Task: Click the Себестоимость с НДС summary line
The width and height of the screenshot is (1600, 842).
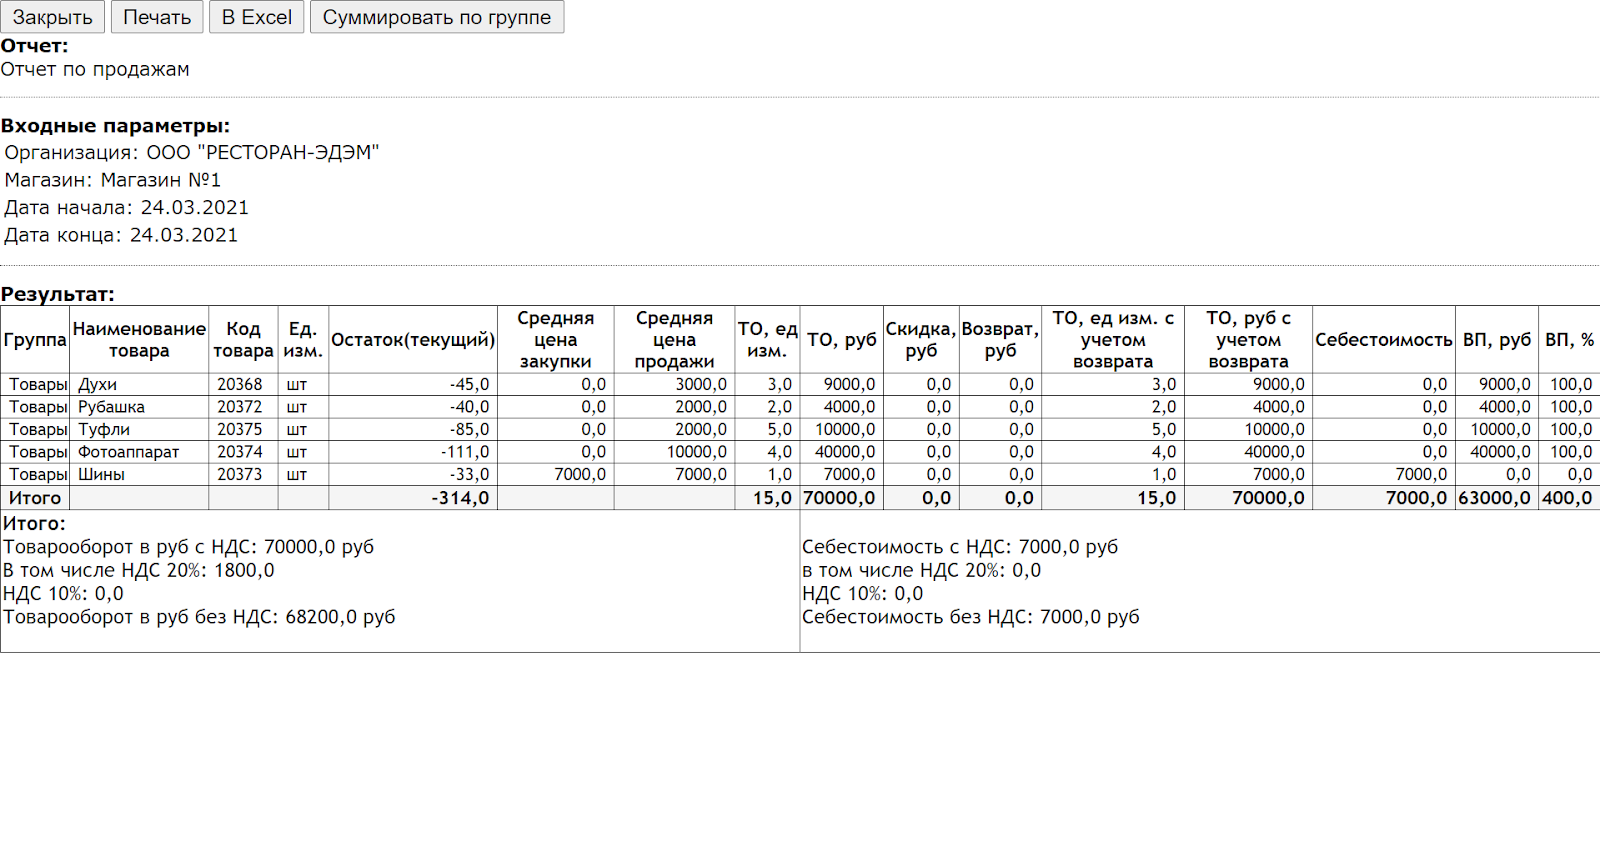Action: [x=959, y=547]
